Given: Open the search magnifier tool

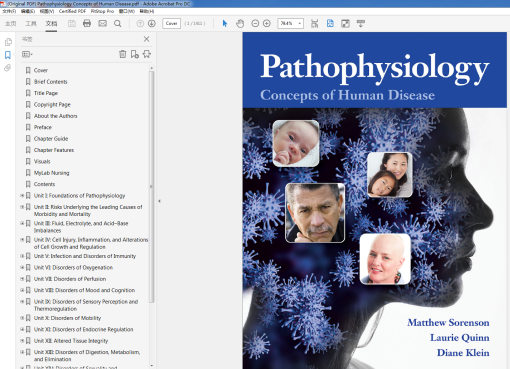Looking at the screenshot, I should (x=117, y=23).
